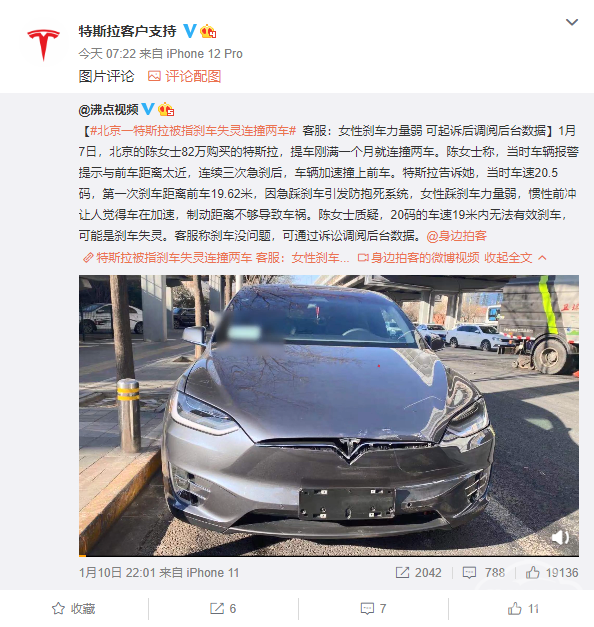Image resolution: width=594 pixels, height=627 pixels.
Task: Click the original post repost count 2042
Action: point(418,573)
